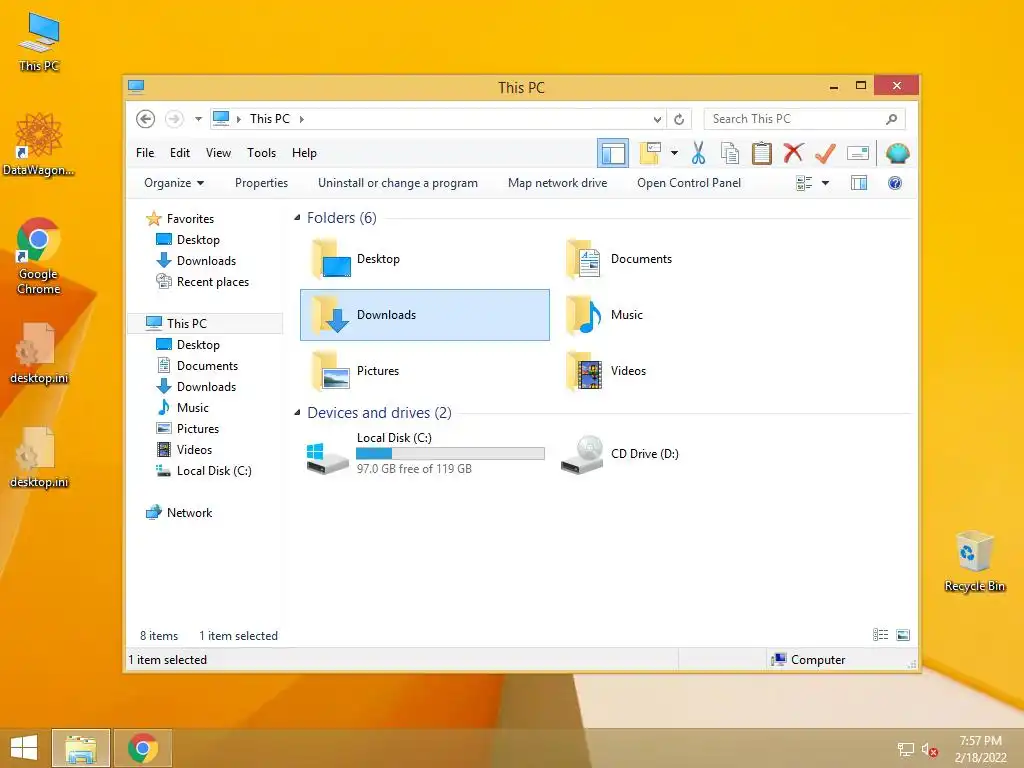Select Local Disk (C:) in the navigation pane
The image size is (1024, 768).
(x=204, y=471)
